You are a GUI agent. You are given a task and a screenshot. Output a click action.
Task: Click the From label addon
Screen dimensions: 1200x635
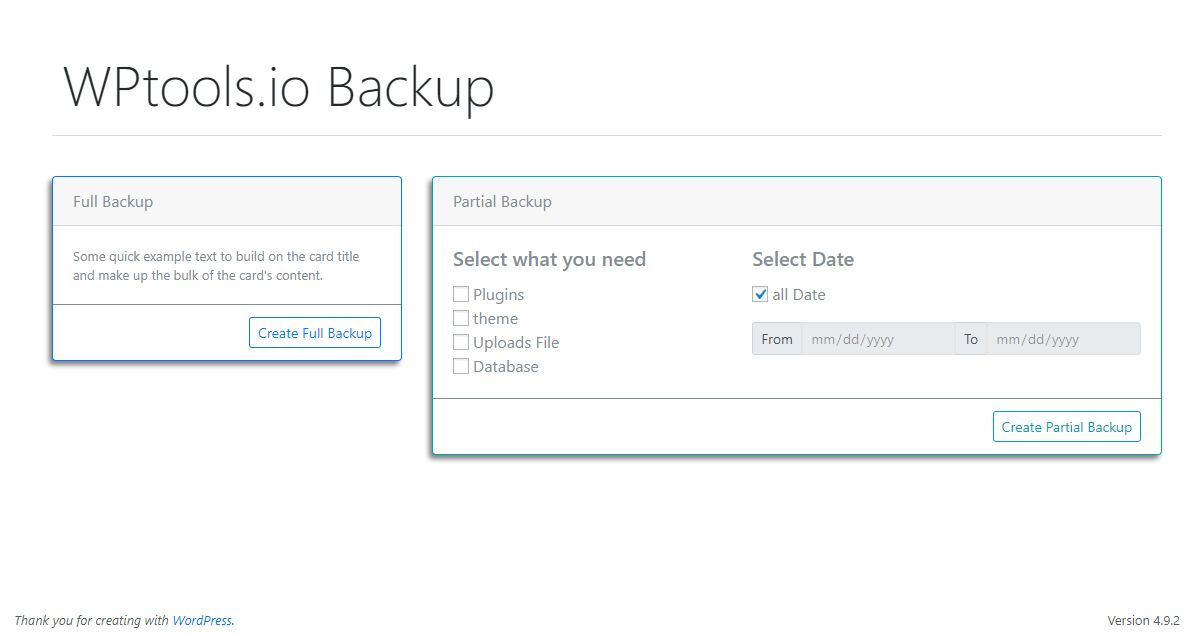[x=777, y=339]
